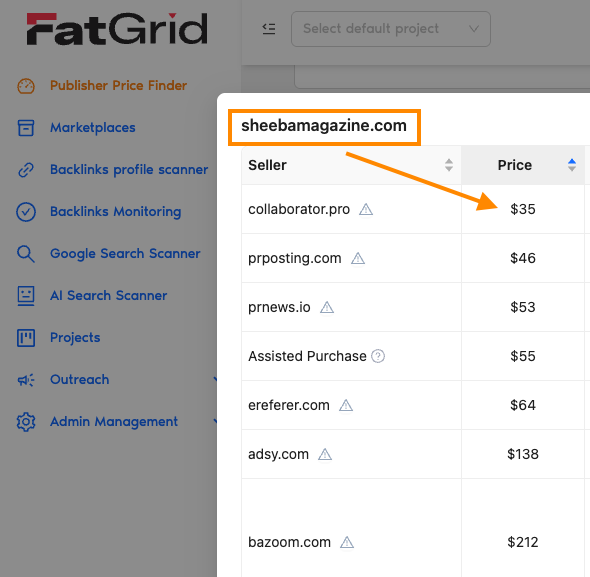Click the Publisher Price Finder gauge icon

(26, 86)
